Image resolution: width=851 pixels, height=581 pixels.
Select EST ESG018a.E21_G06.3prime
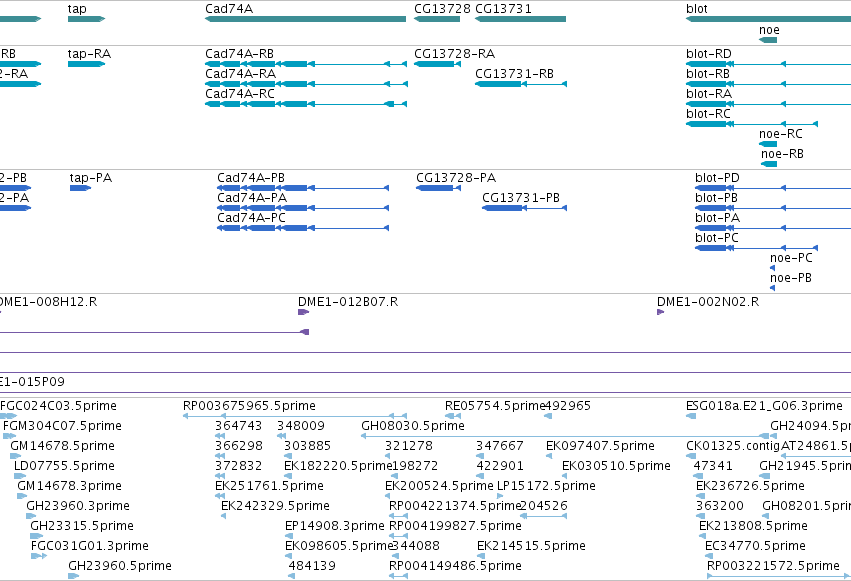coord(691,416)
